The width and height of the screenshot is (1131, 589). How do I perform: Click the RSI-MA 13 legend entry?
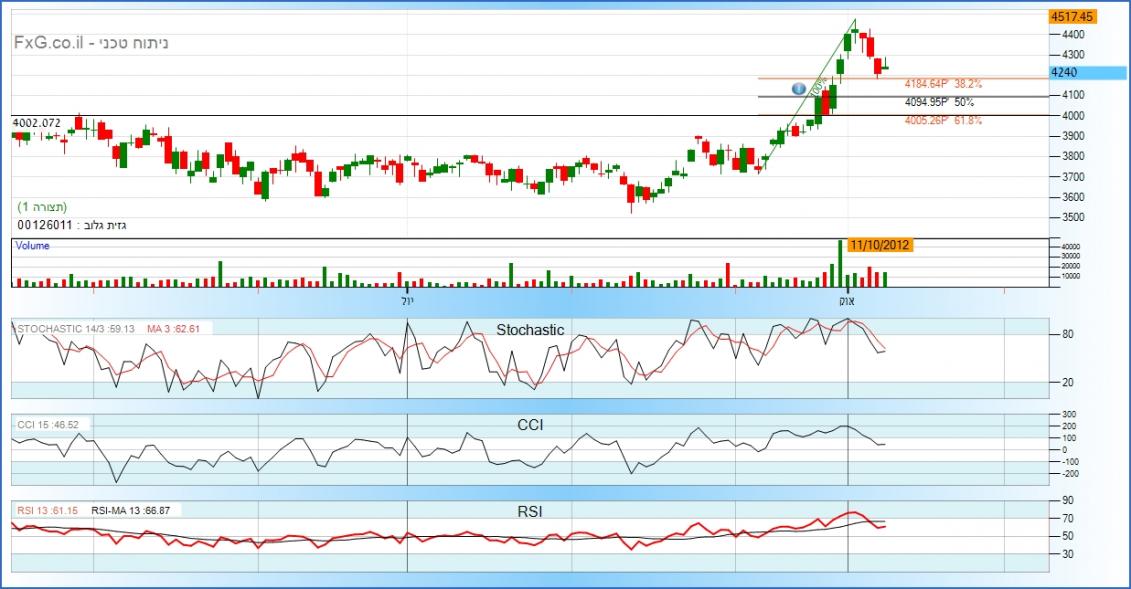tap(130, 510)
